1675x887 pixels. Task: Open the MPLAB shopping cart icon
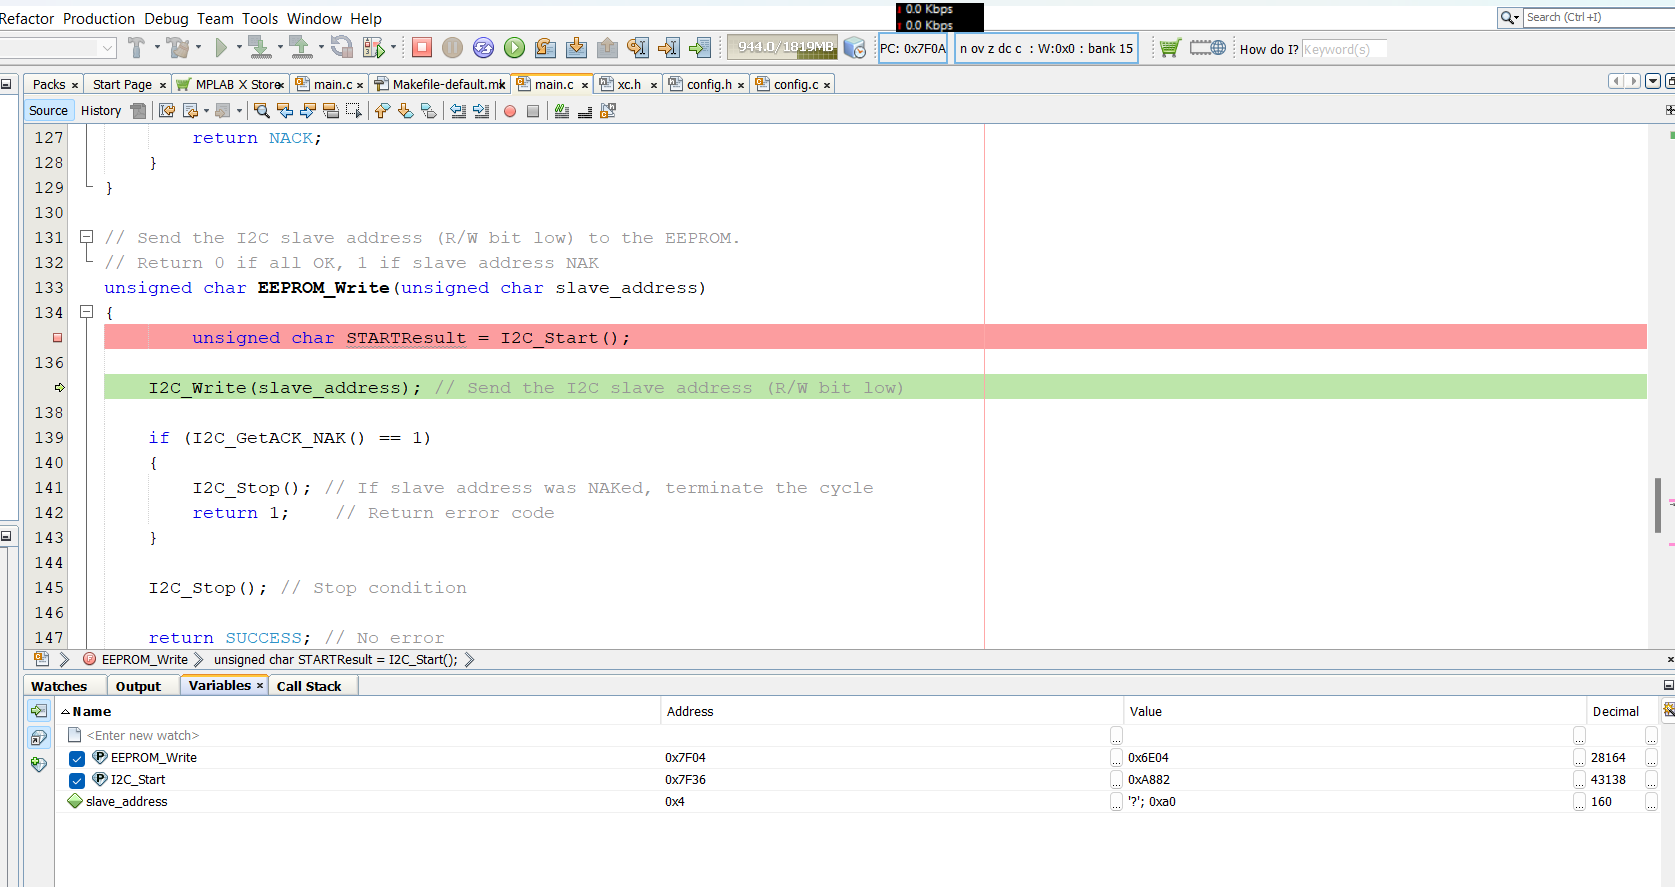(x=1169, y=47)
